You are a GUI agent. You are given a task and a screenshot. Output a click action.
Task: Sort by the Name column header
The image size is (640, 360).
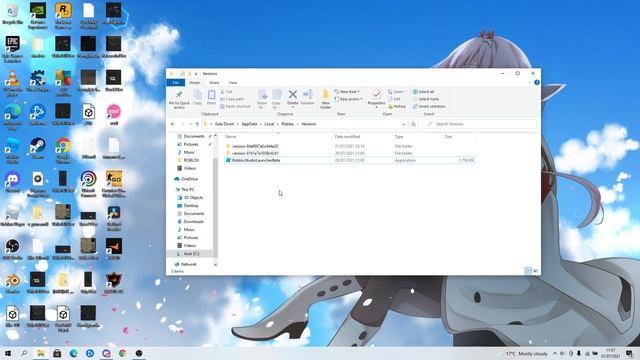coord(231,137)
